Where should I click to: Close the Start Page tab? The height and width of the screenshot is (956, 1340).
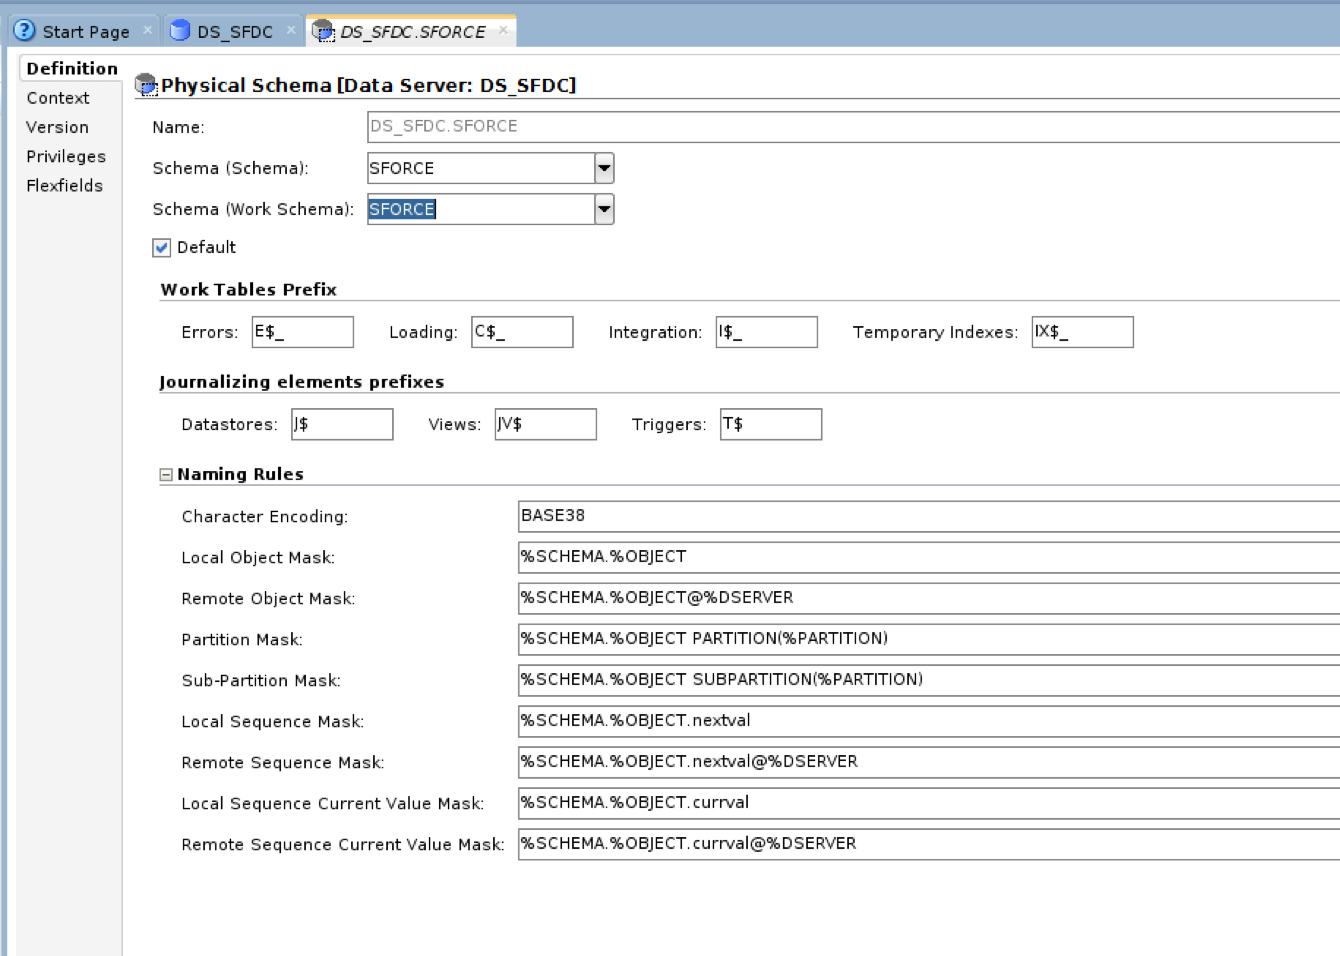point(147,28)
